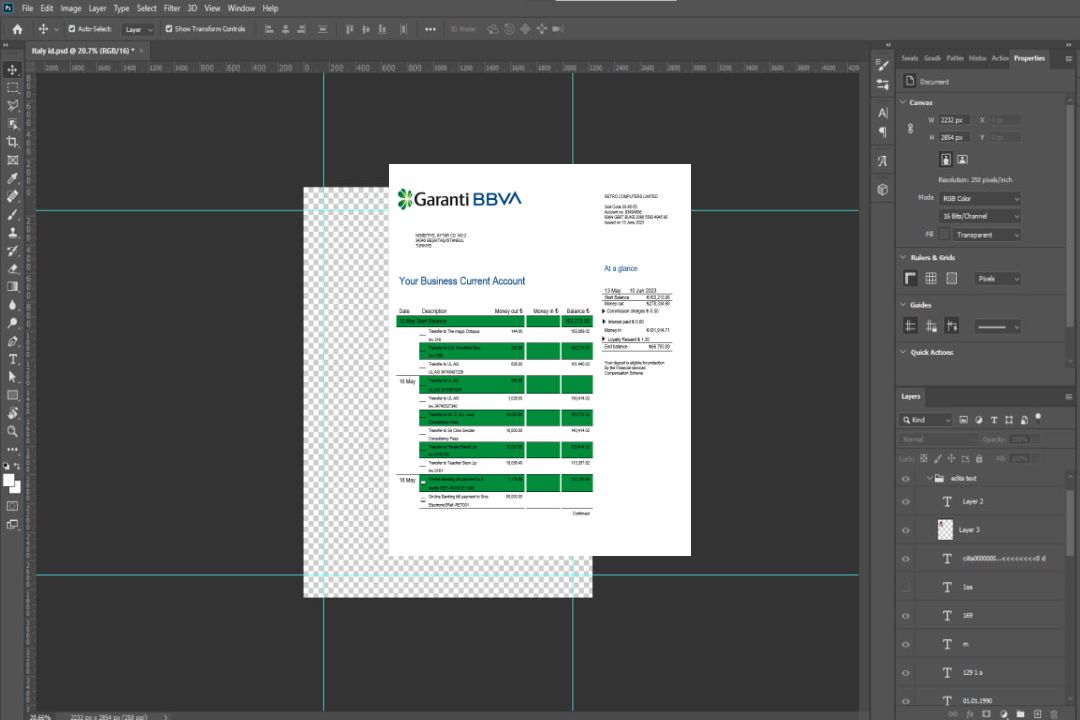1080x720 pixels.
Task: Select the Brush tool
Action: click(12, 214)
